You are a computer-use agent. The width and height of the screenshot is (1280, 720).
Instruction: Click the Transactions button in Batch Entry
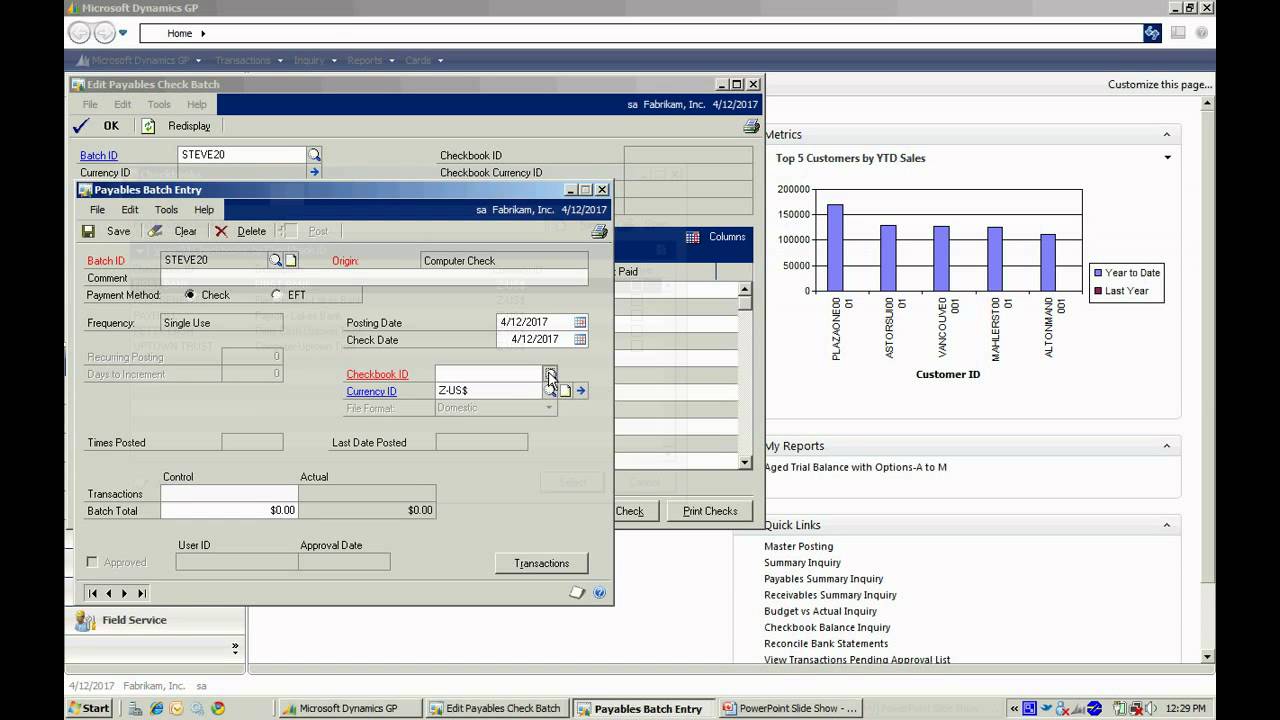541,563
